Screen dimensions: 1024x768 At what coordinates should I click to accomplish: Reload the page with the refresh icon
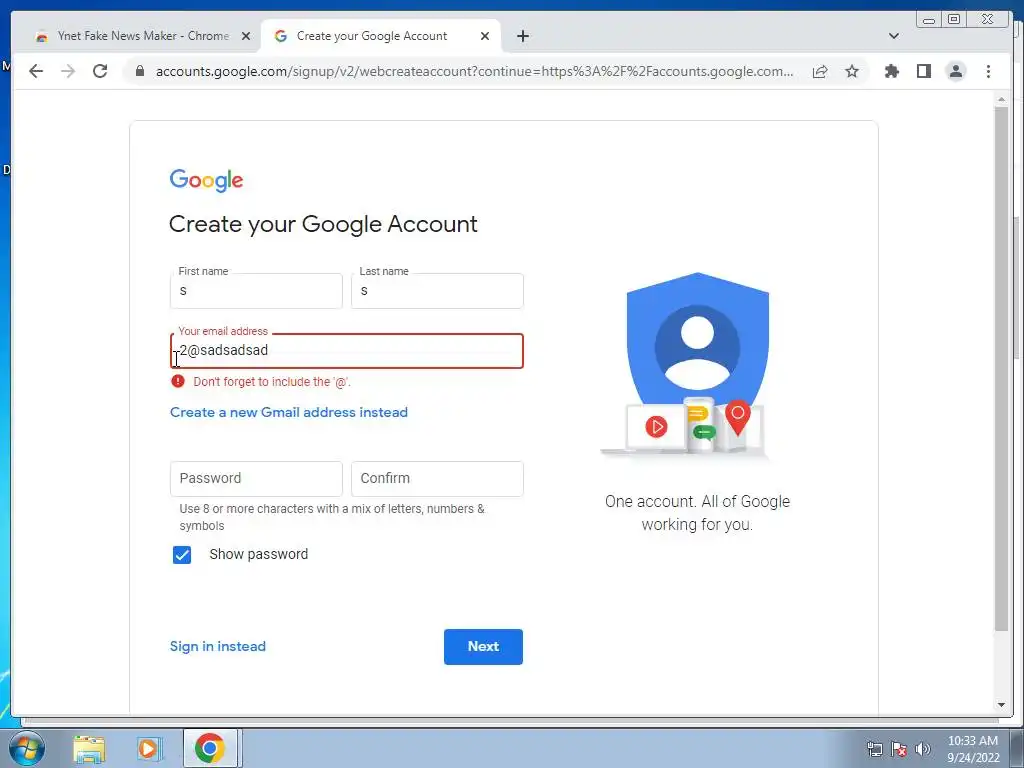(x=100, y=71)
